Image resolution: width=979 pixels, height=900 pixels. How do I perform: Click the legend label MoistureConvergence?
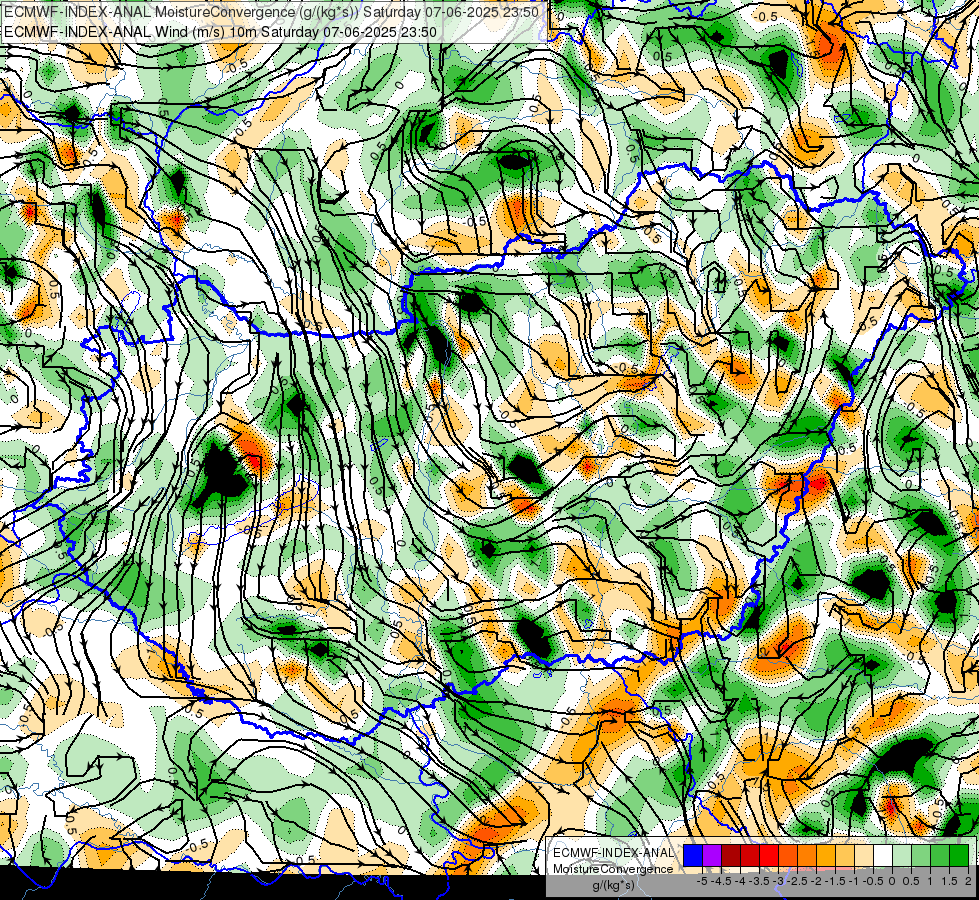613,869
